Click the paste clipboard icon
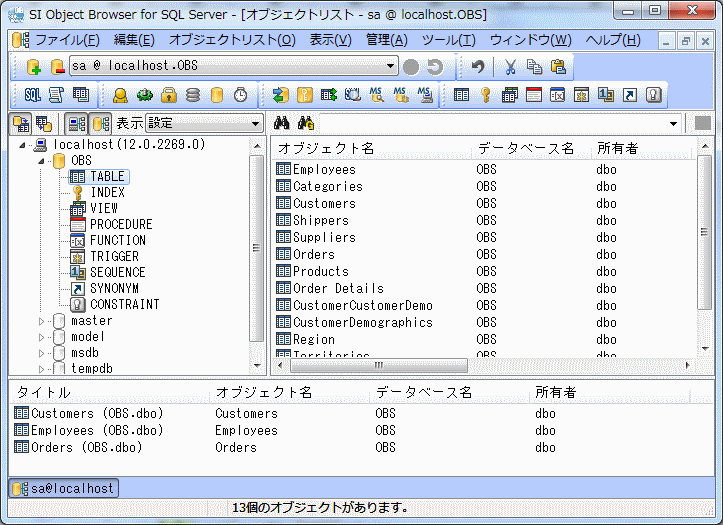Screen dimensions: 723x525 click(558, 67)
